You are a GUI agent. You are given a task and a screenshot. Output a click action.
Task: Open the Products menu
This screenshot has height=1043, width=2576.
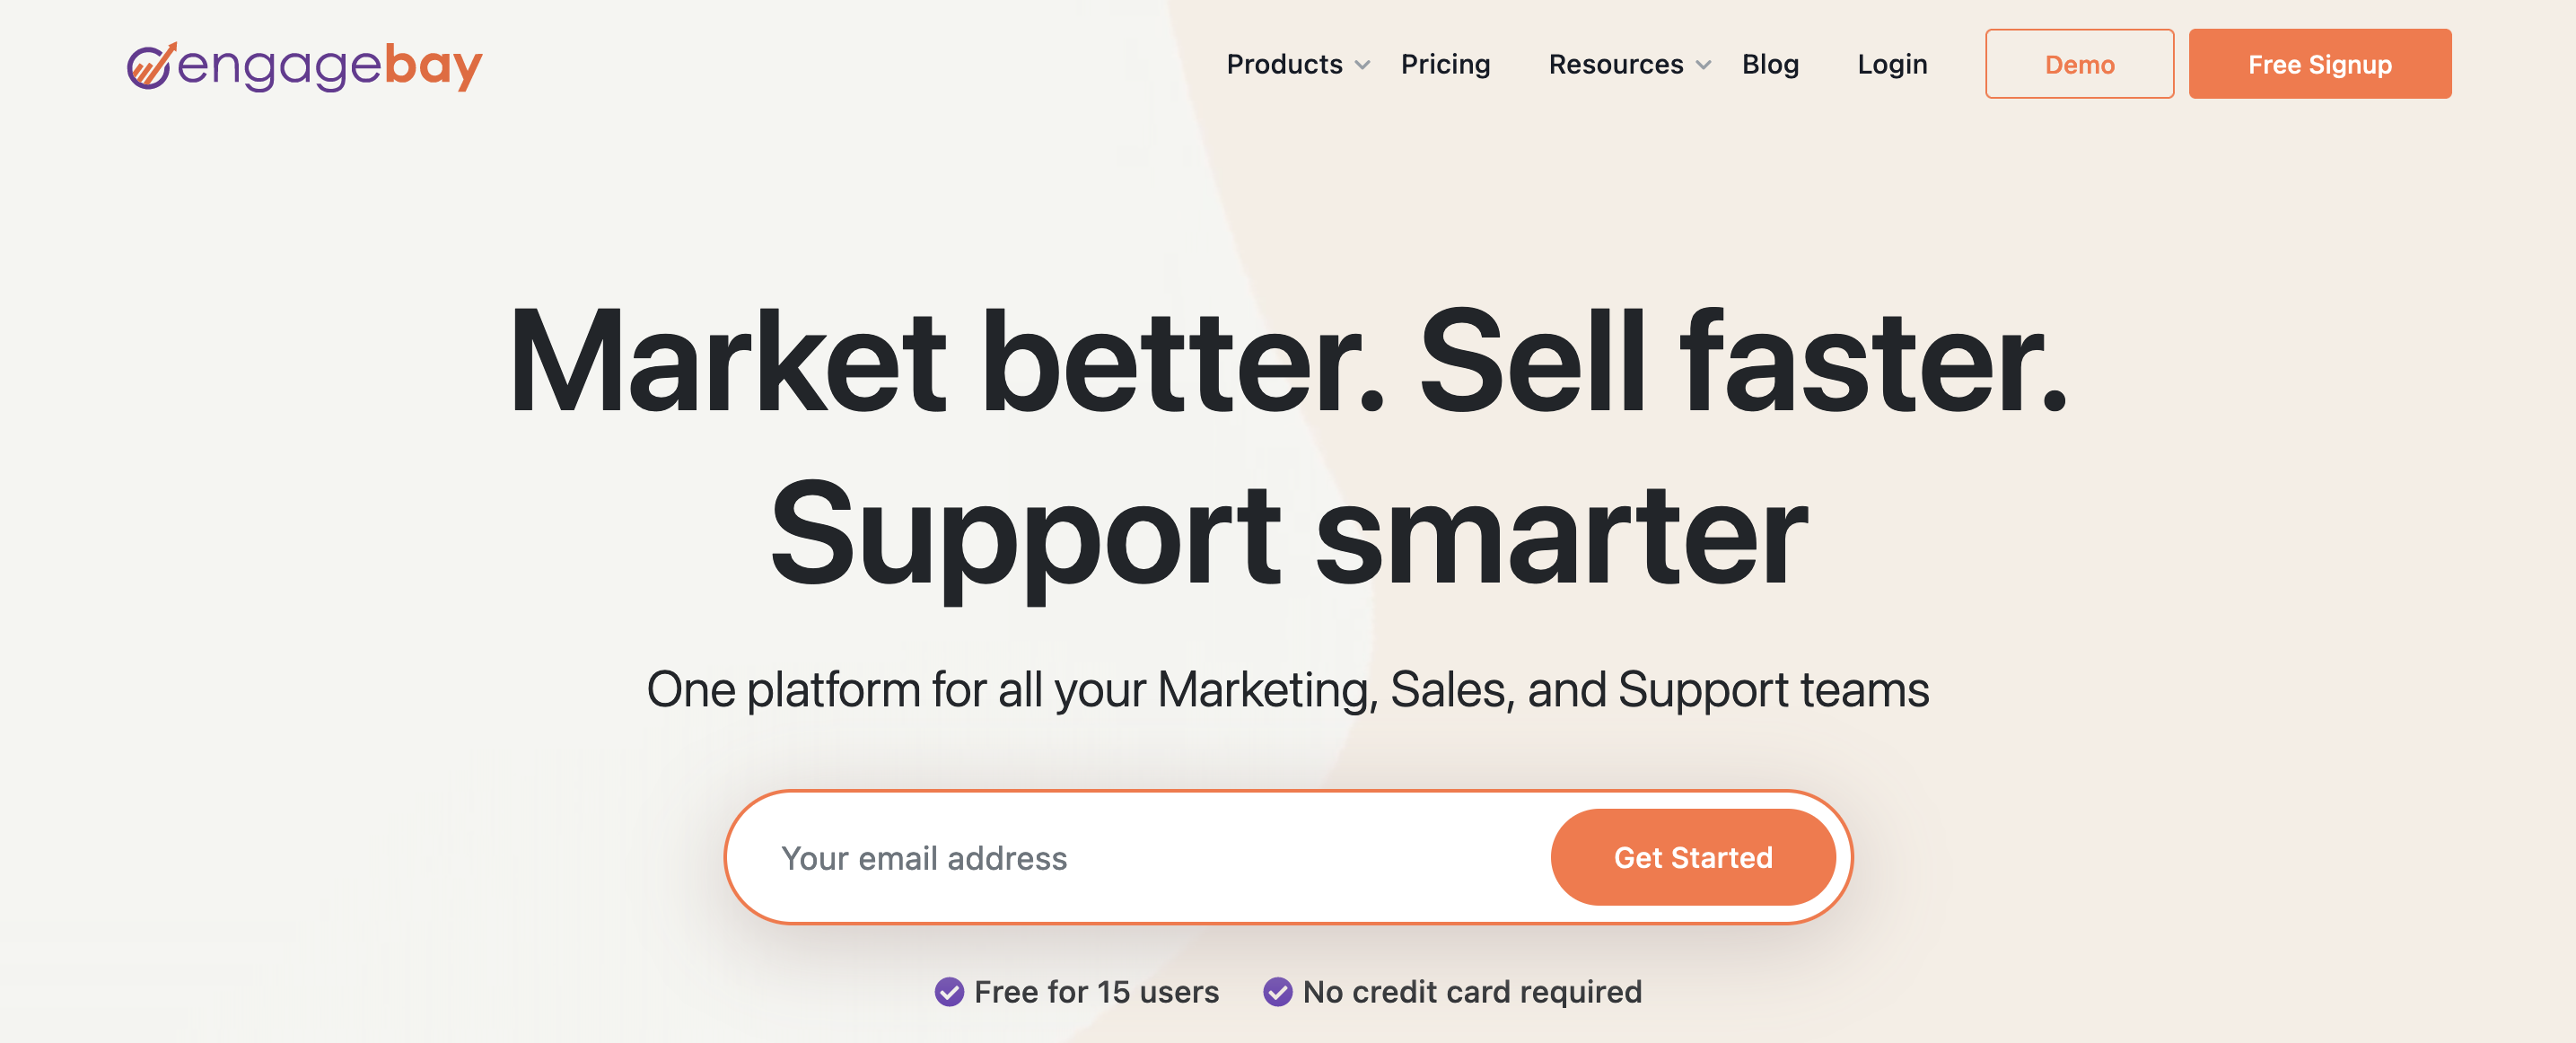[1284, 64]
